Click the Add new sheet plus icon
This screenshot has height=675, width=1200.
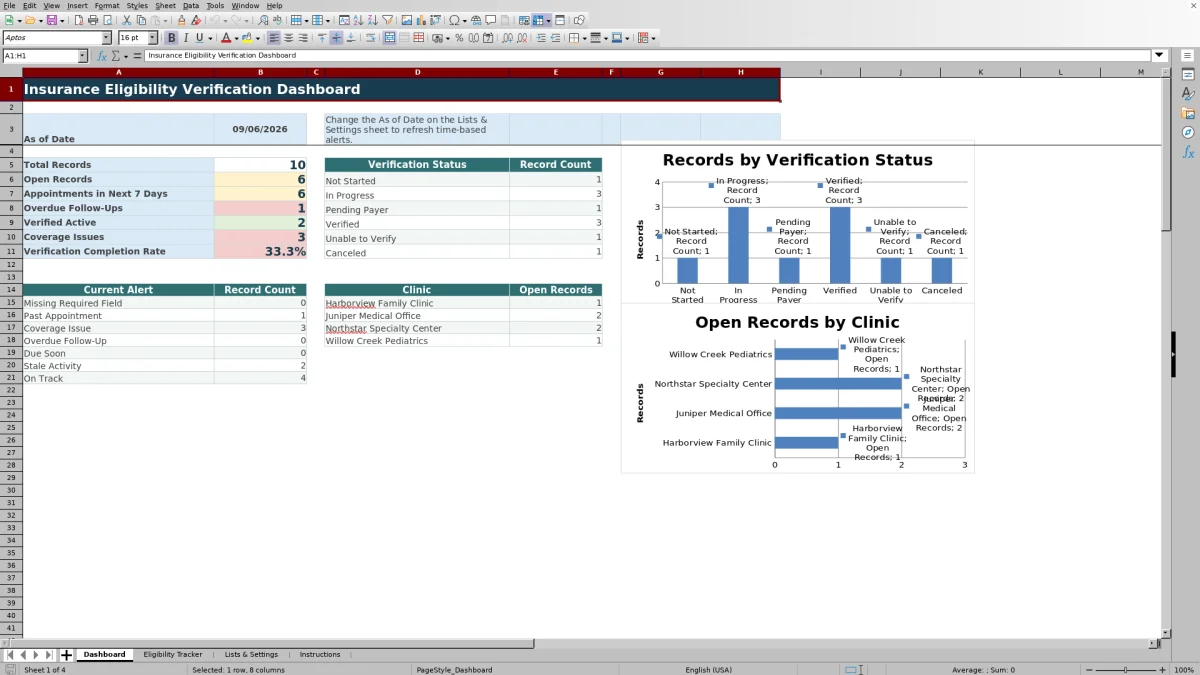click(x=67, y=655)
